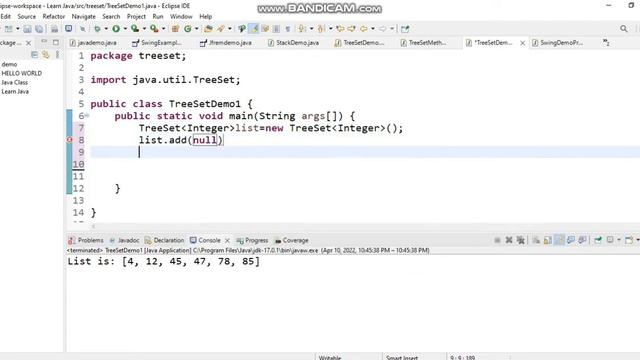Open the Coverage view tab
The width and height of the screenshot is (640, 360).
[291, 240]
